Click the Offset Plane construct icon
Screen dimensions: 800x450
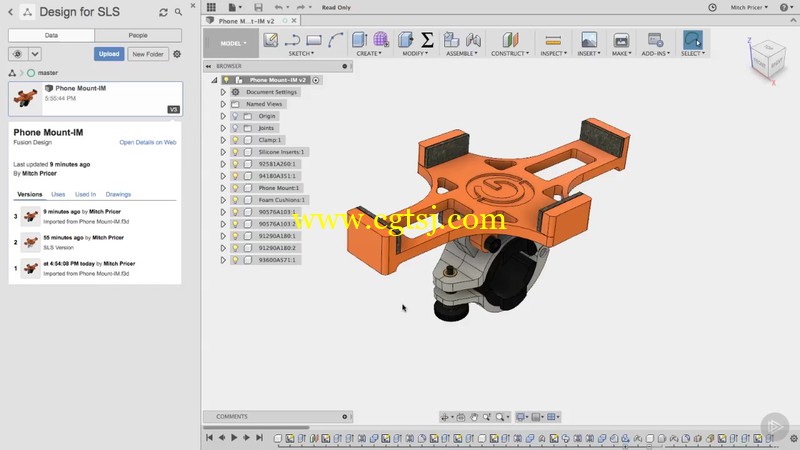coord(510,40)
